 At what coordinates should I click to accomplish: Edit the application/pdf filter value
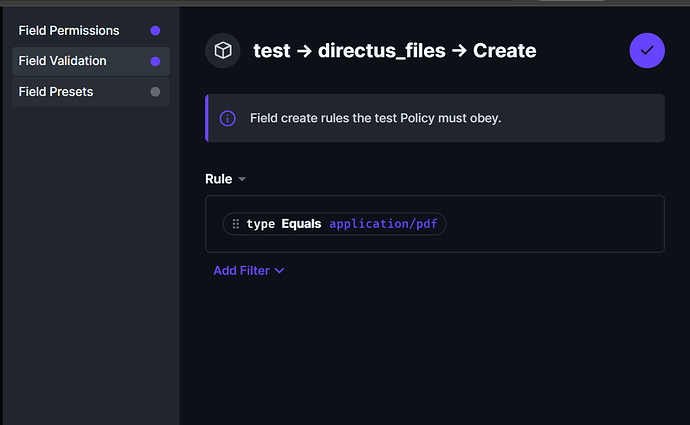383,224
